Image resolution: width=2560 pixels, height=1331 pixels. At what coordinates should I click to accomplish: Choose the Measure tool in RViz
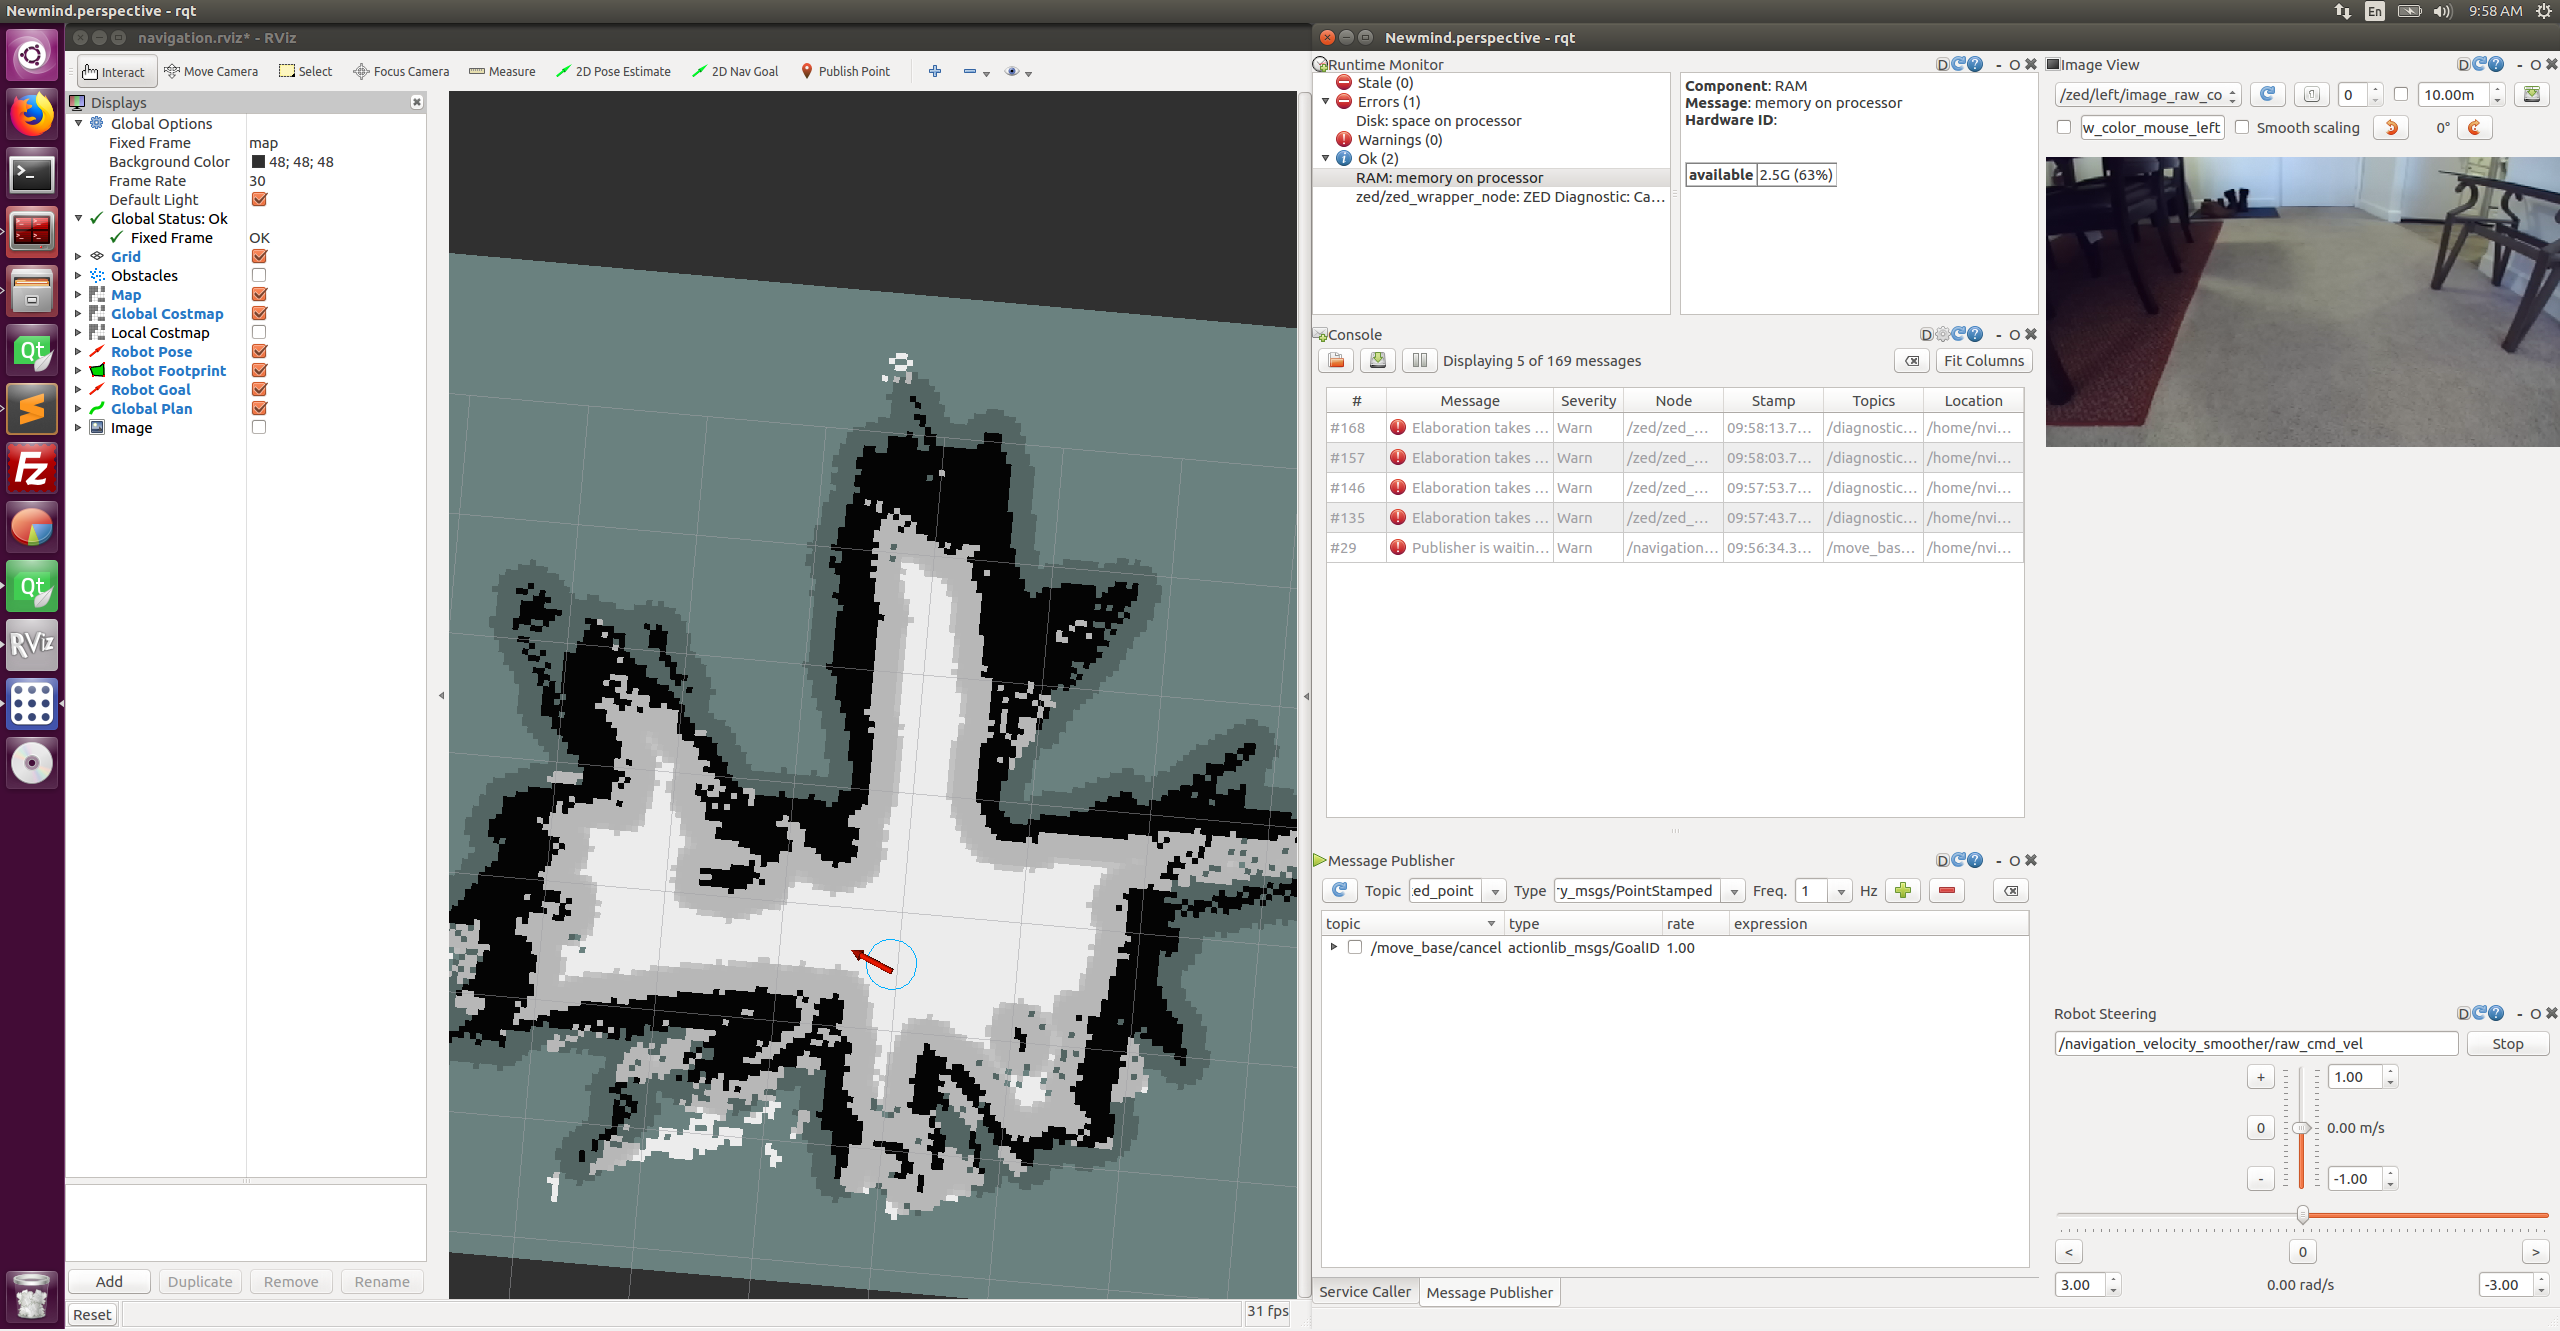pos(502,71)
